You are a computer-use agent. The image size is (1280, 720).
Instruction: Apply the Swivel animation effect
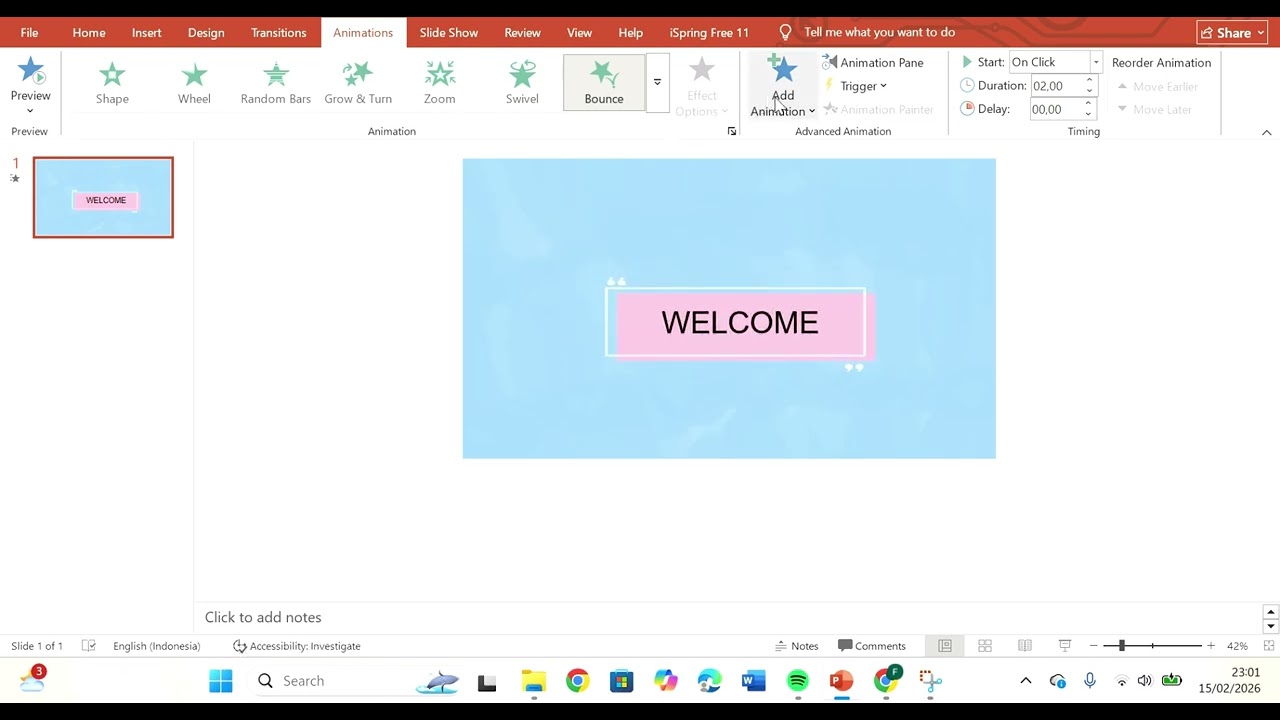coord(522,82)
